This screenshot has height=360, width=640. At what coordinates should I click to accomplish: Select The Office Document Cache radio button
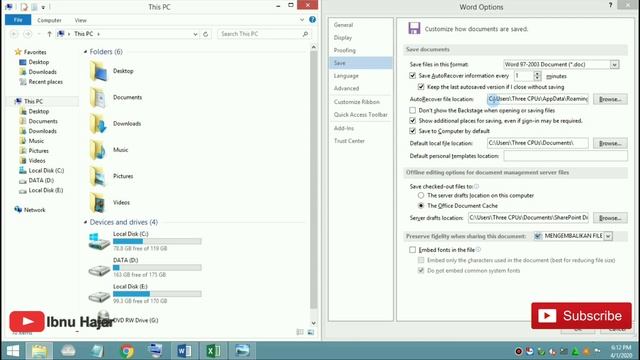click(421, 206)
